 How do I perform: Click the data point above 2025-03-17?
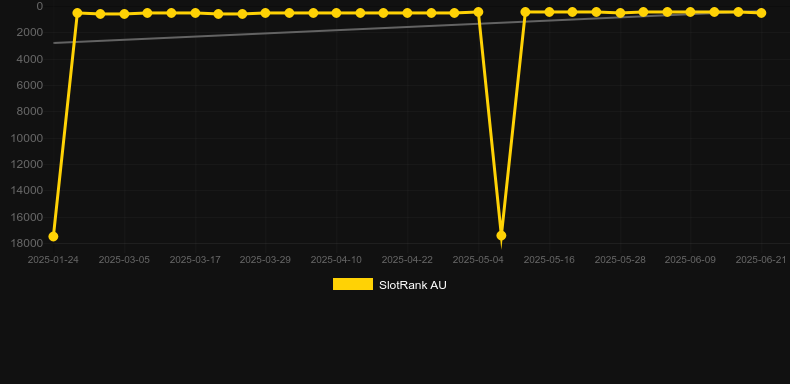coord(195,13)
